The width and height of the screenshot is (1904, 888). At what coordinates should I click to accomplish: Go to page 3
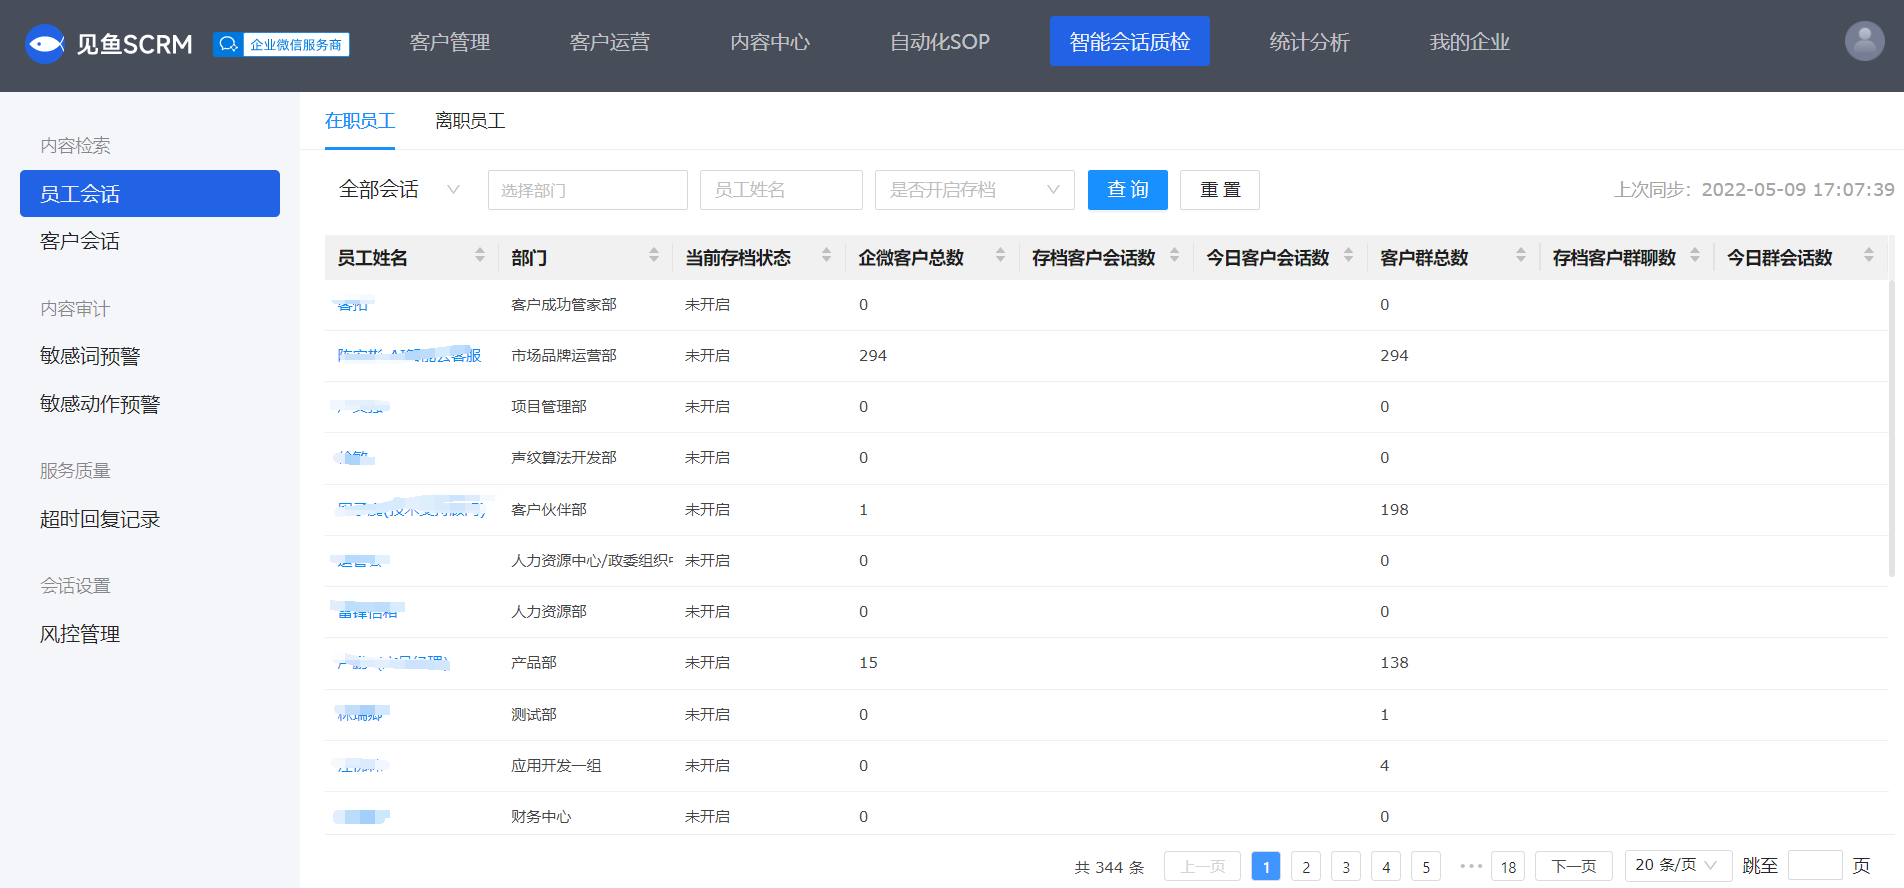[x=1346, y=866]
